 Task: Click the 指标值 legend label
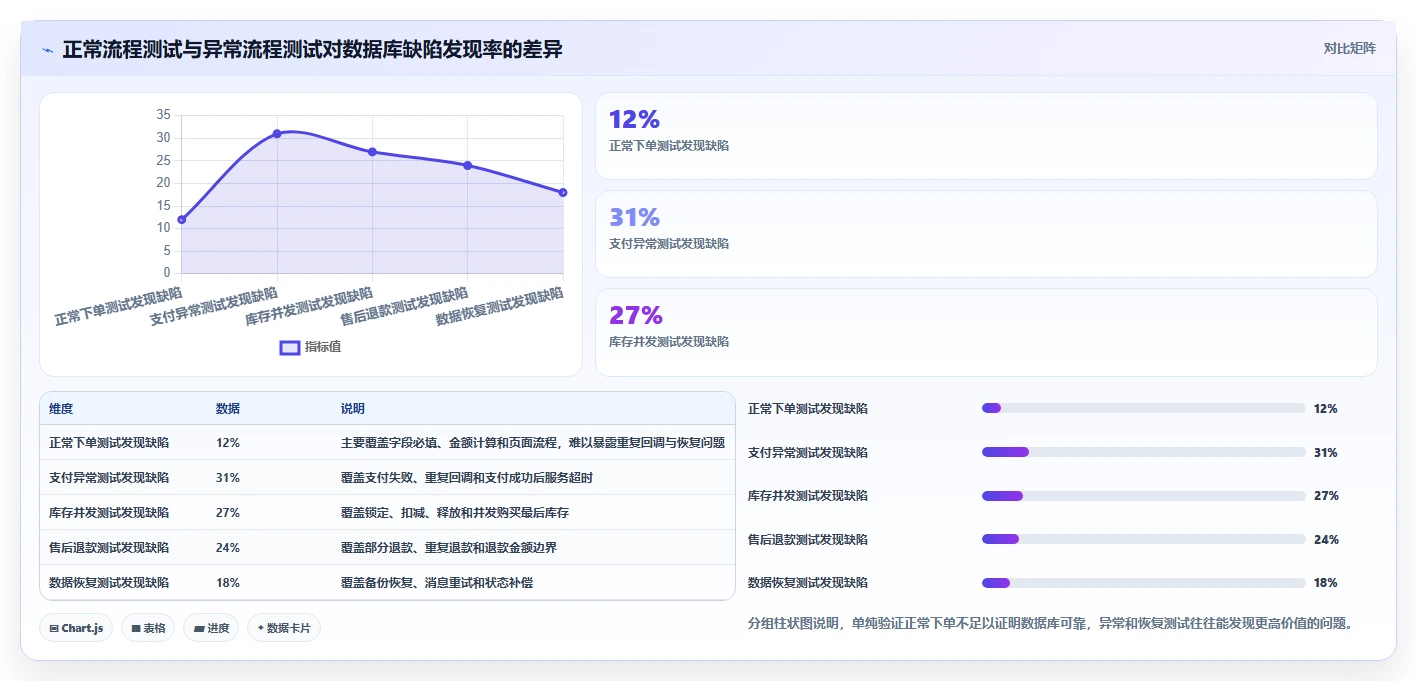pos(323,347)
